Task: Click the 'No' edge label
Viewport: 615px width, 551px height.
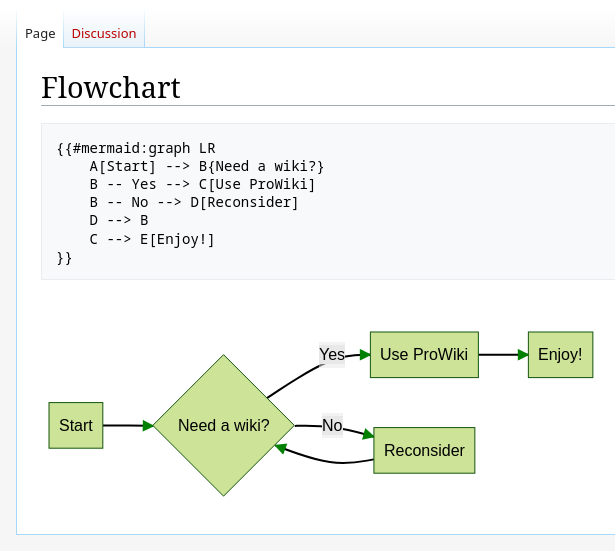Action: [x=332, y=425]
